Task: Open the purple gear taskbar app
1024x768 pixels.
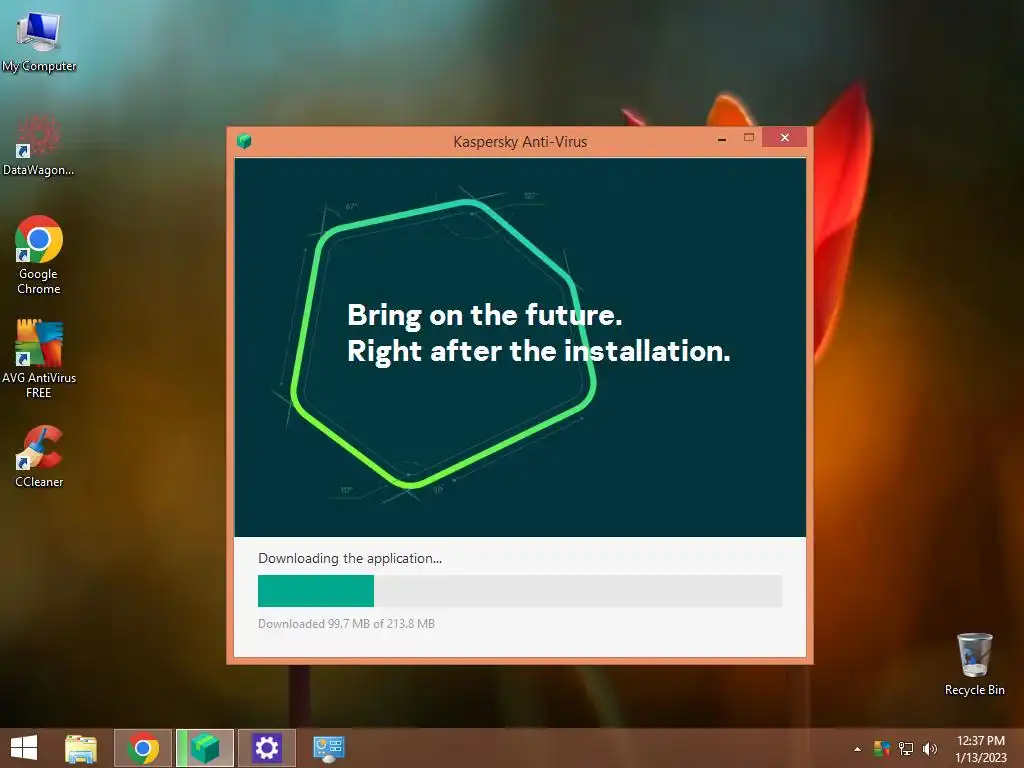Action: pos(266,748)
